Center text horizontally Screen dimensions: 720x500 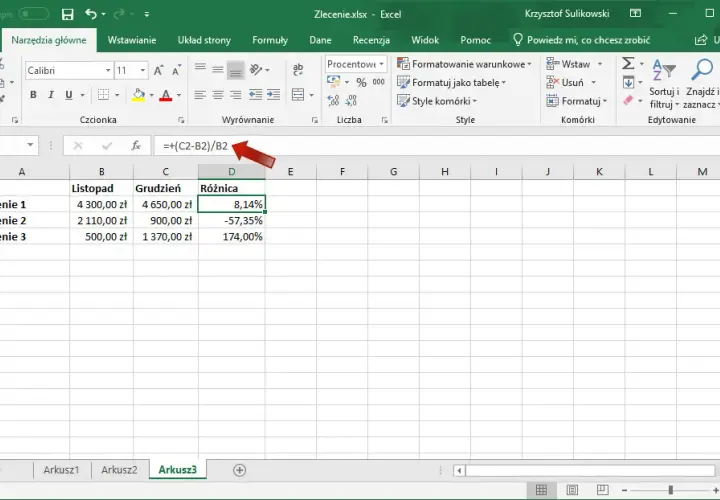click(x=218, y=95)
